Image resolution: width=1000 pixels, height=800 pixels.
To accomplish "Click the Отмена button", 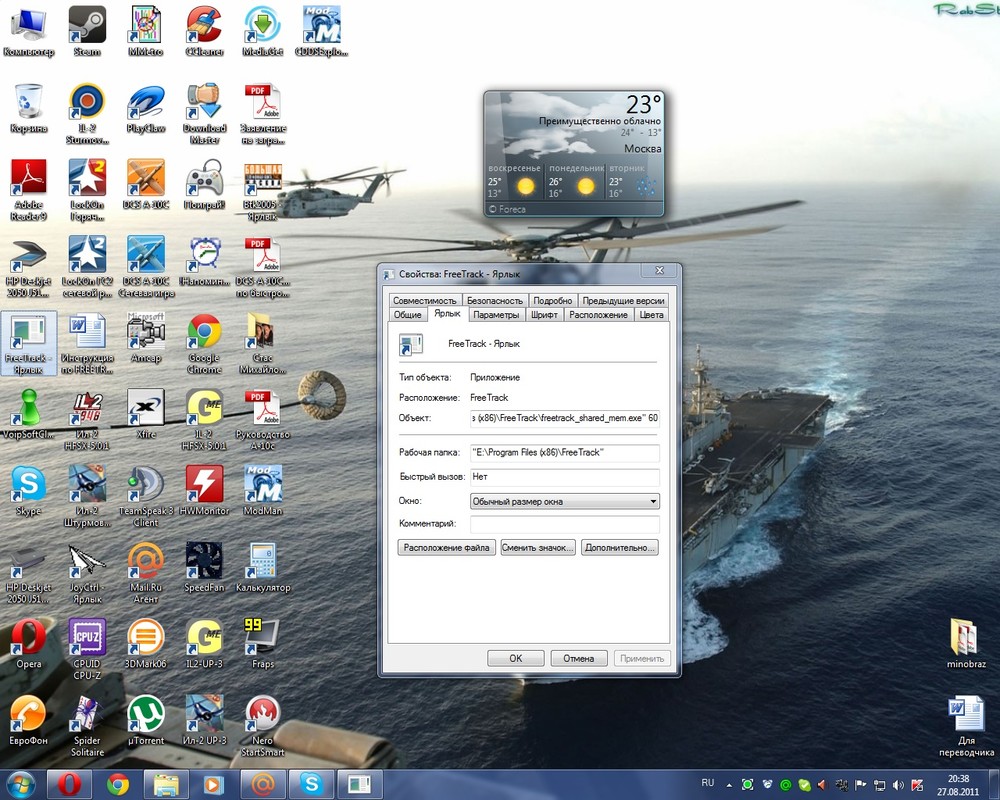I will pos(578,658).
